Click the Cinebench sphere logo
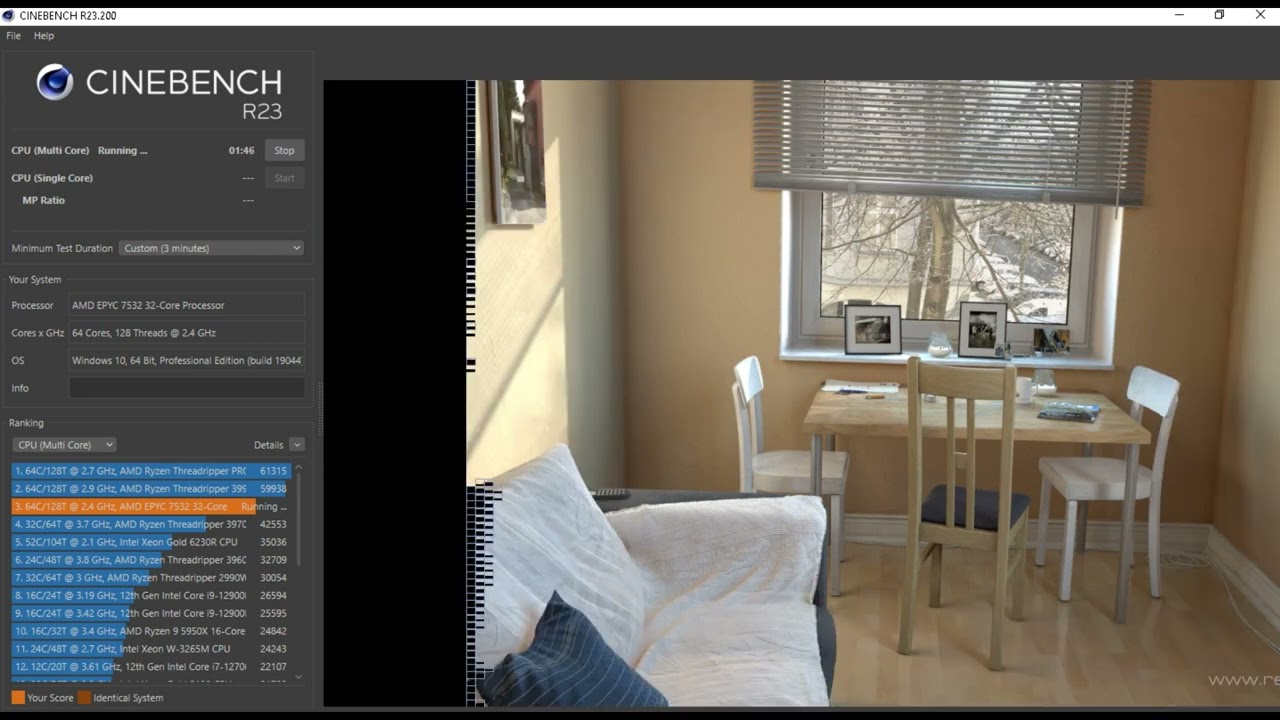 [54, 82]
